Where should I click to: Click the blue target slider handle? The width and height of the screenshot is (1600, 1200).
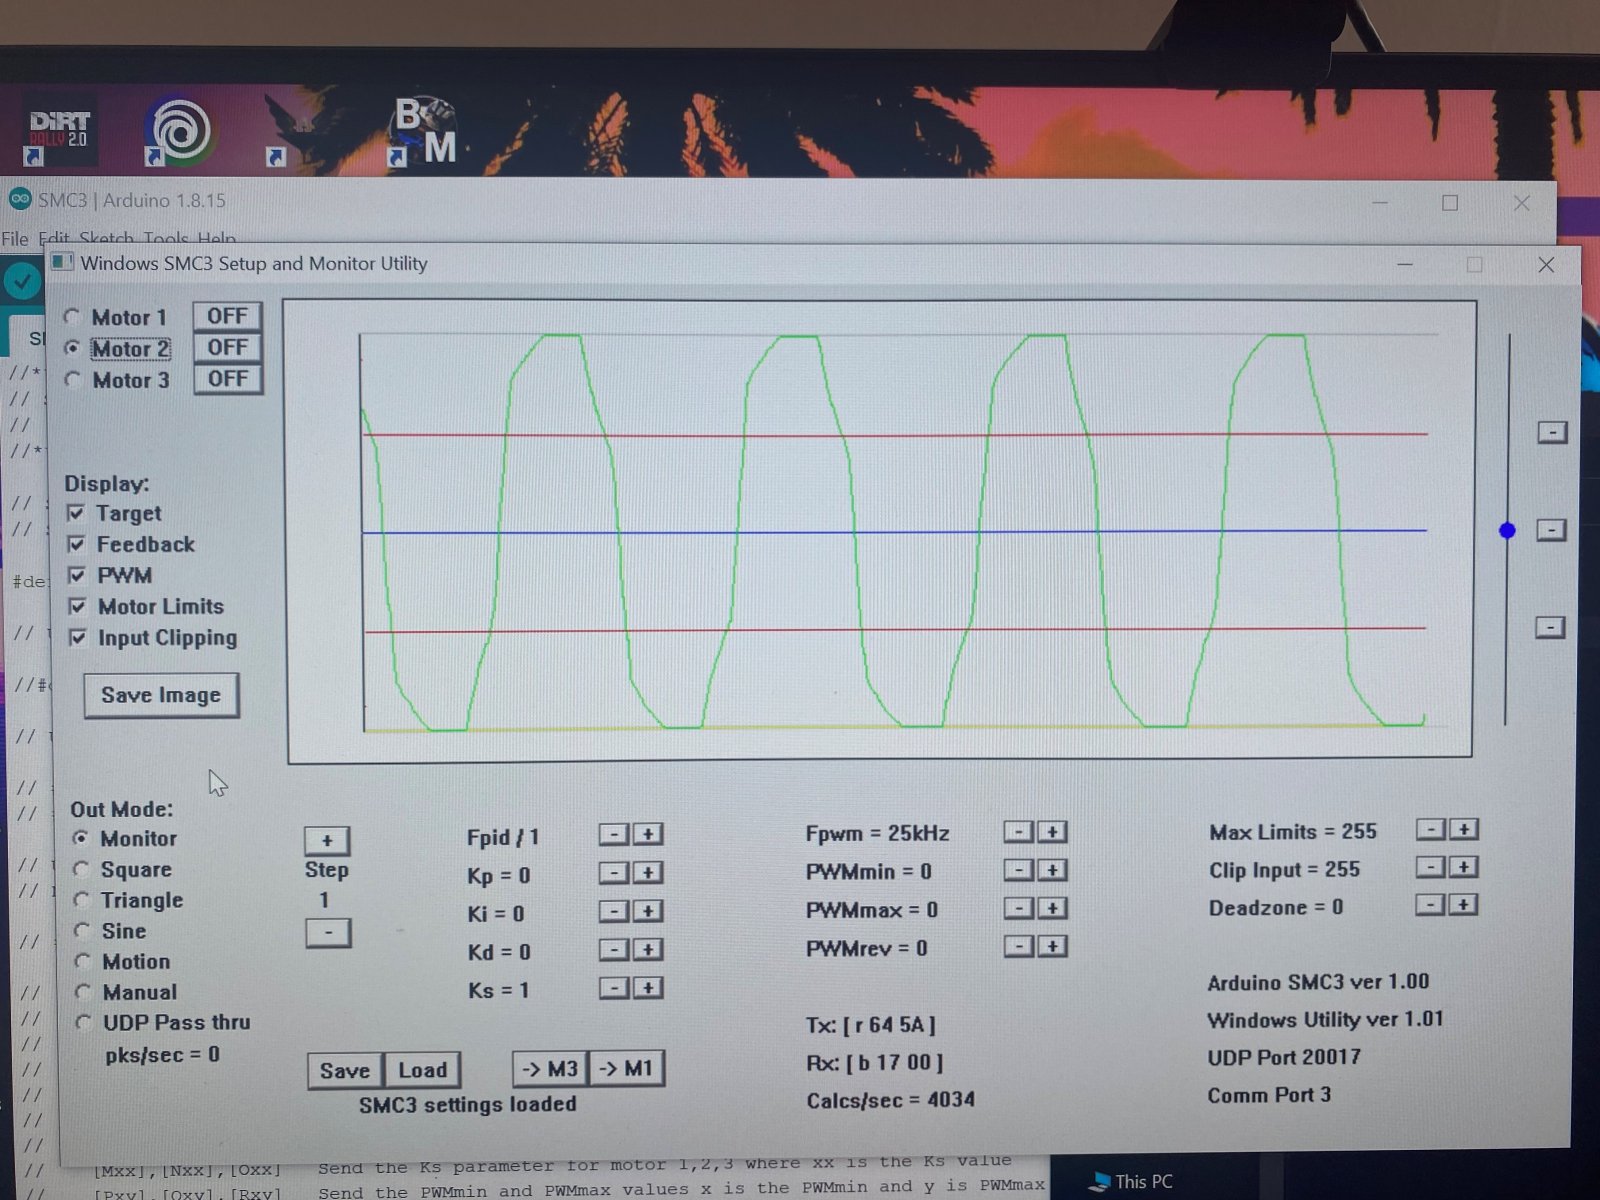1507,531
